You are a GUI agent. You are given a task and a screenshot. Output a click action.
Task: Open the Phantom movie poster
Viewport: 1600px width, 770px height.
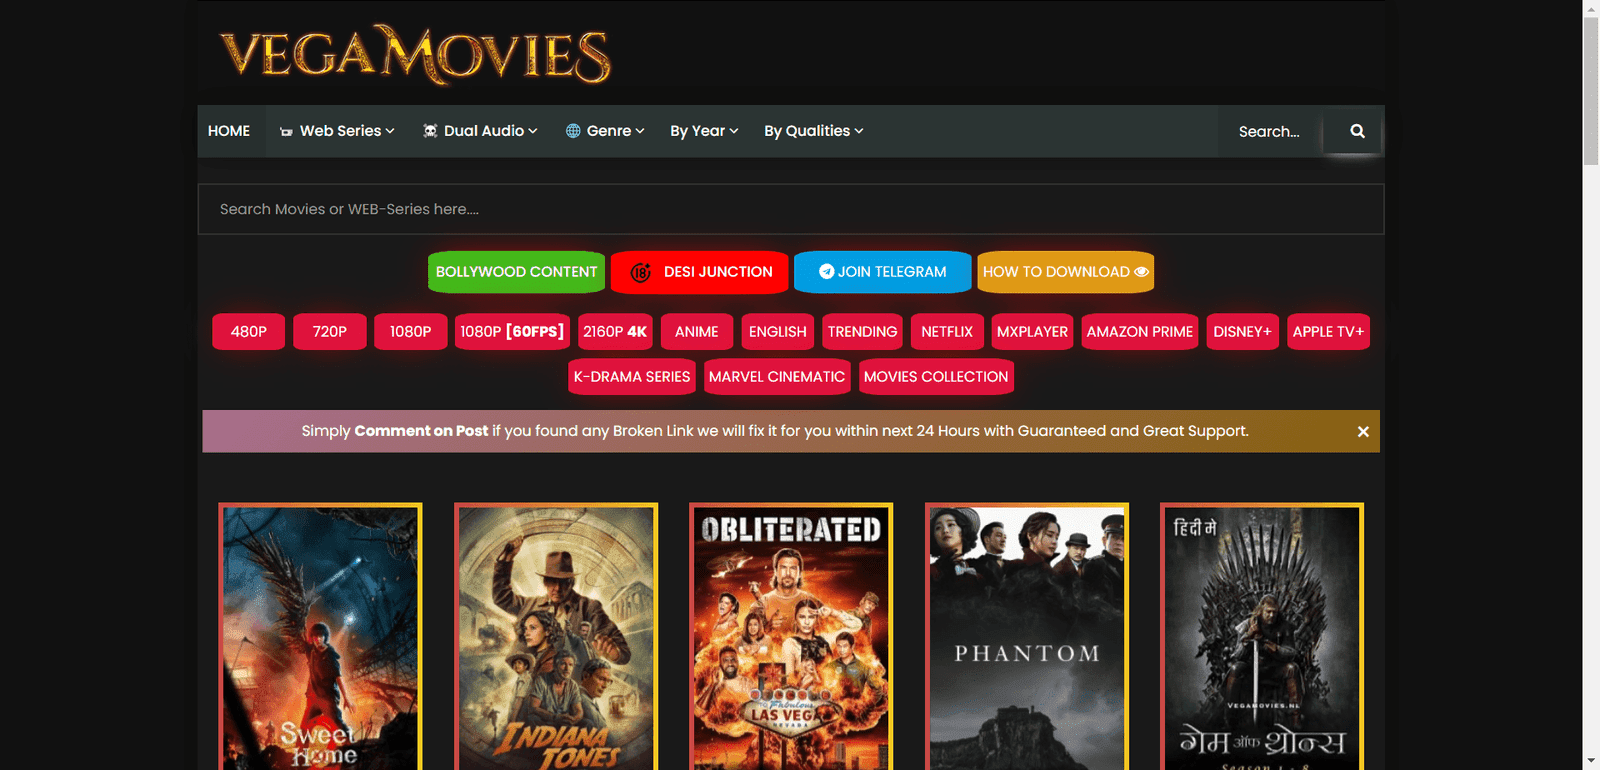1027,637
